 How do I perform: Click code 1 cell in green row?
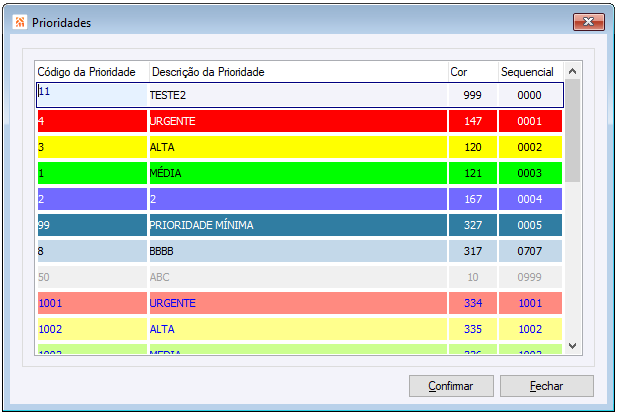click(92, 173)
